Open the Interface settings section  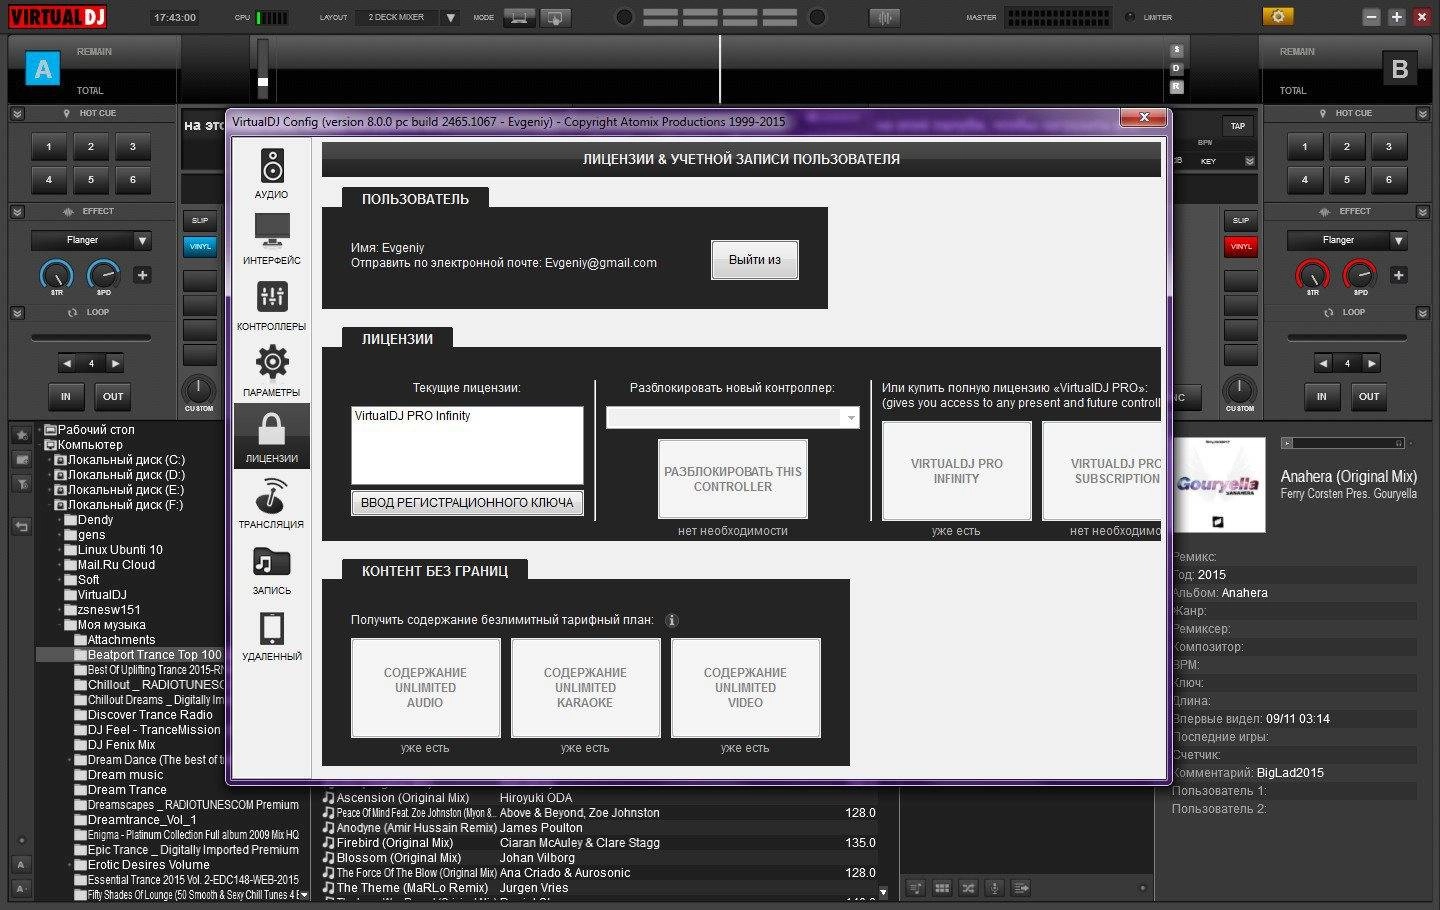(x=271, y=239)
